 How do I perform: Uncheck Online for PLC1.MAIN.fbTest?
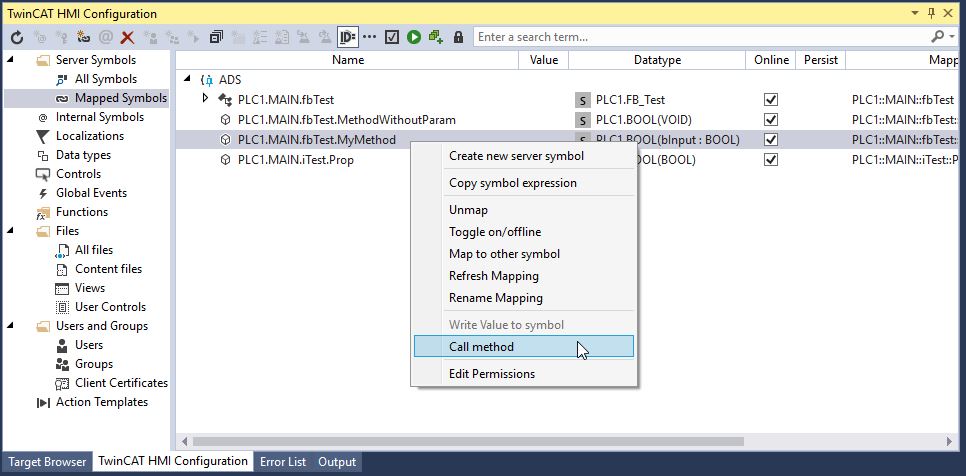[x=771, y=99]
